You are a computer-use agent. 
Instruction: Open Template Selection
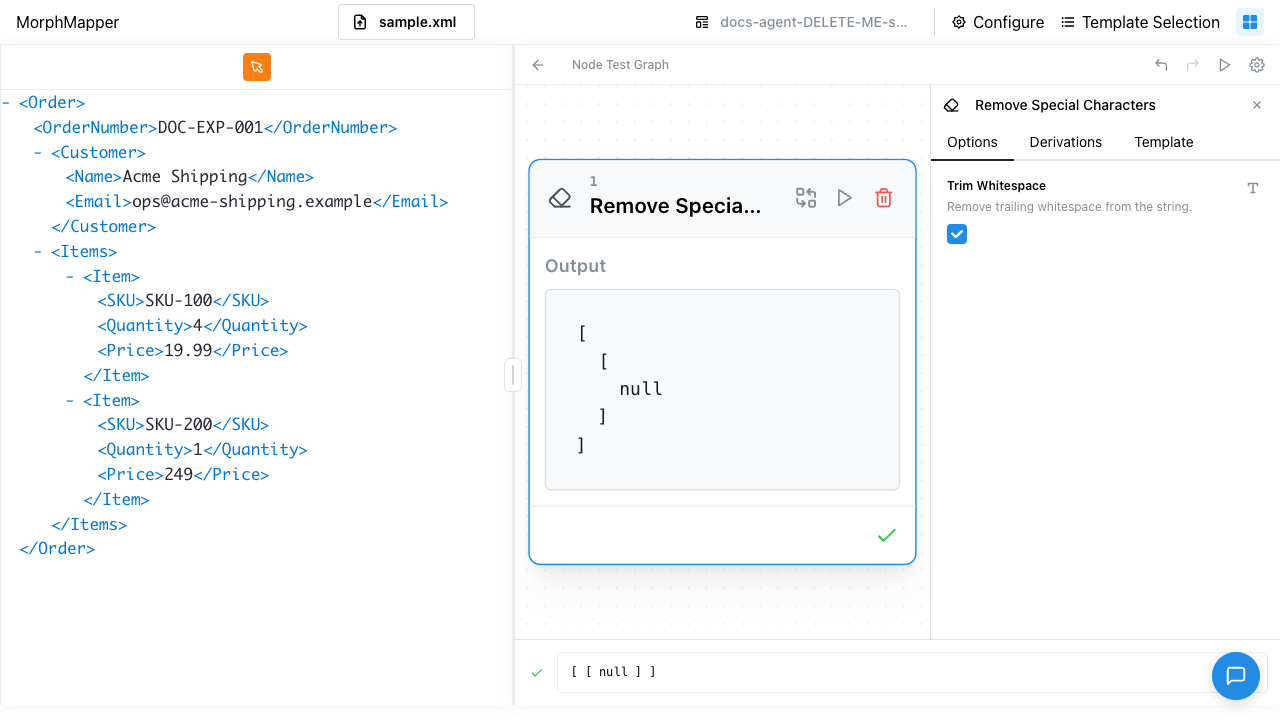point(1141,22)
